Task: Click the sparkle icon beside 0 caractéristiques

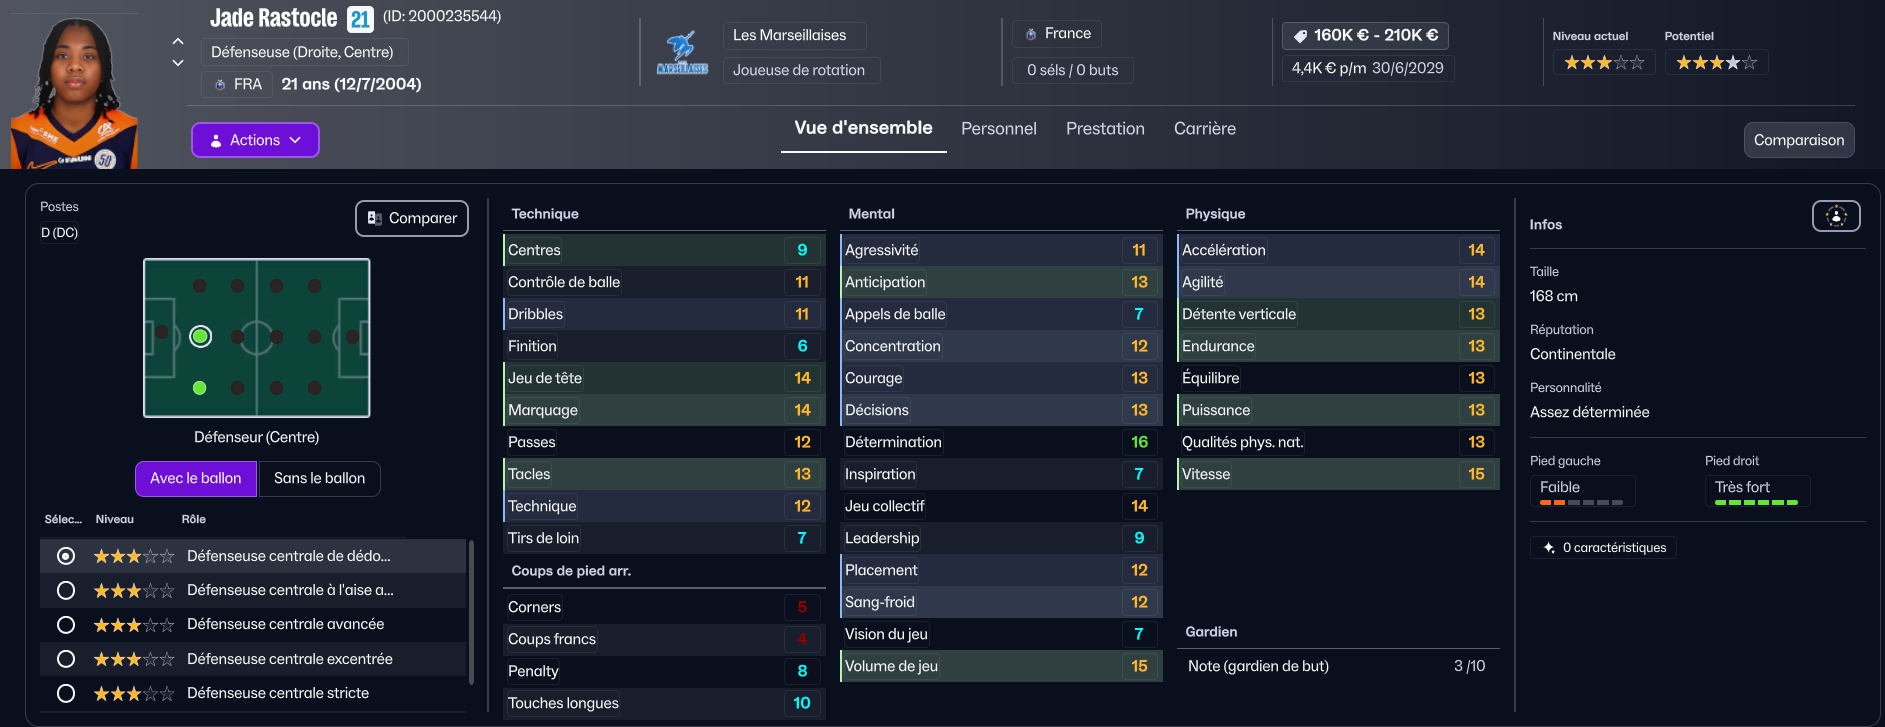Action: pos(1549,548)
